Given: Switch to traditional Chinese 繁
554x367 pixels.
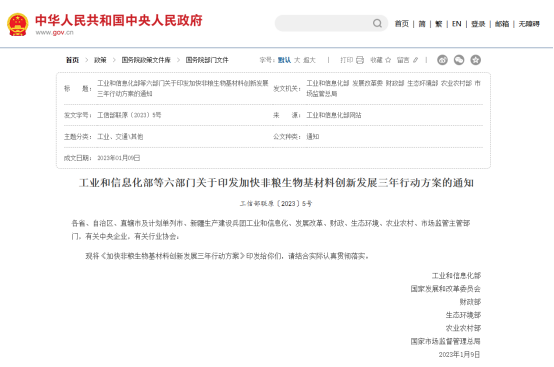Looking at the screenshot, I should coord(438,24).
